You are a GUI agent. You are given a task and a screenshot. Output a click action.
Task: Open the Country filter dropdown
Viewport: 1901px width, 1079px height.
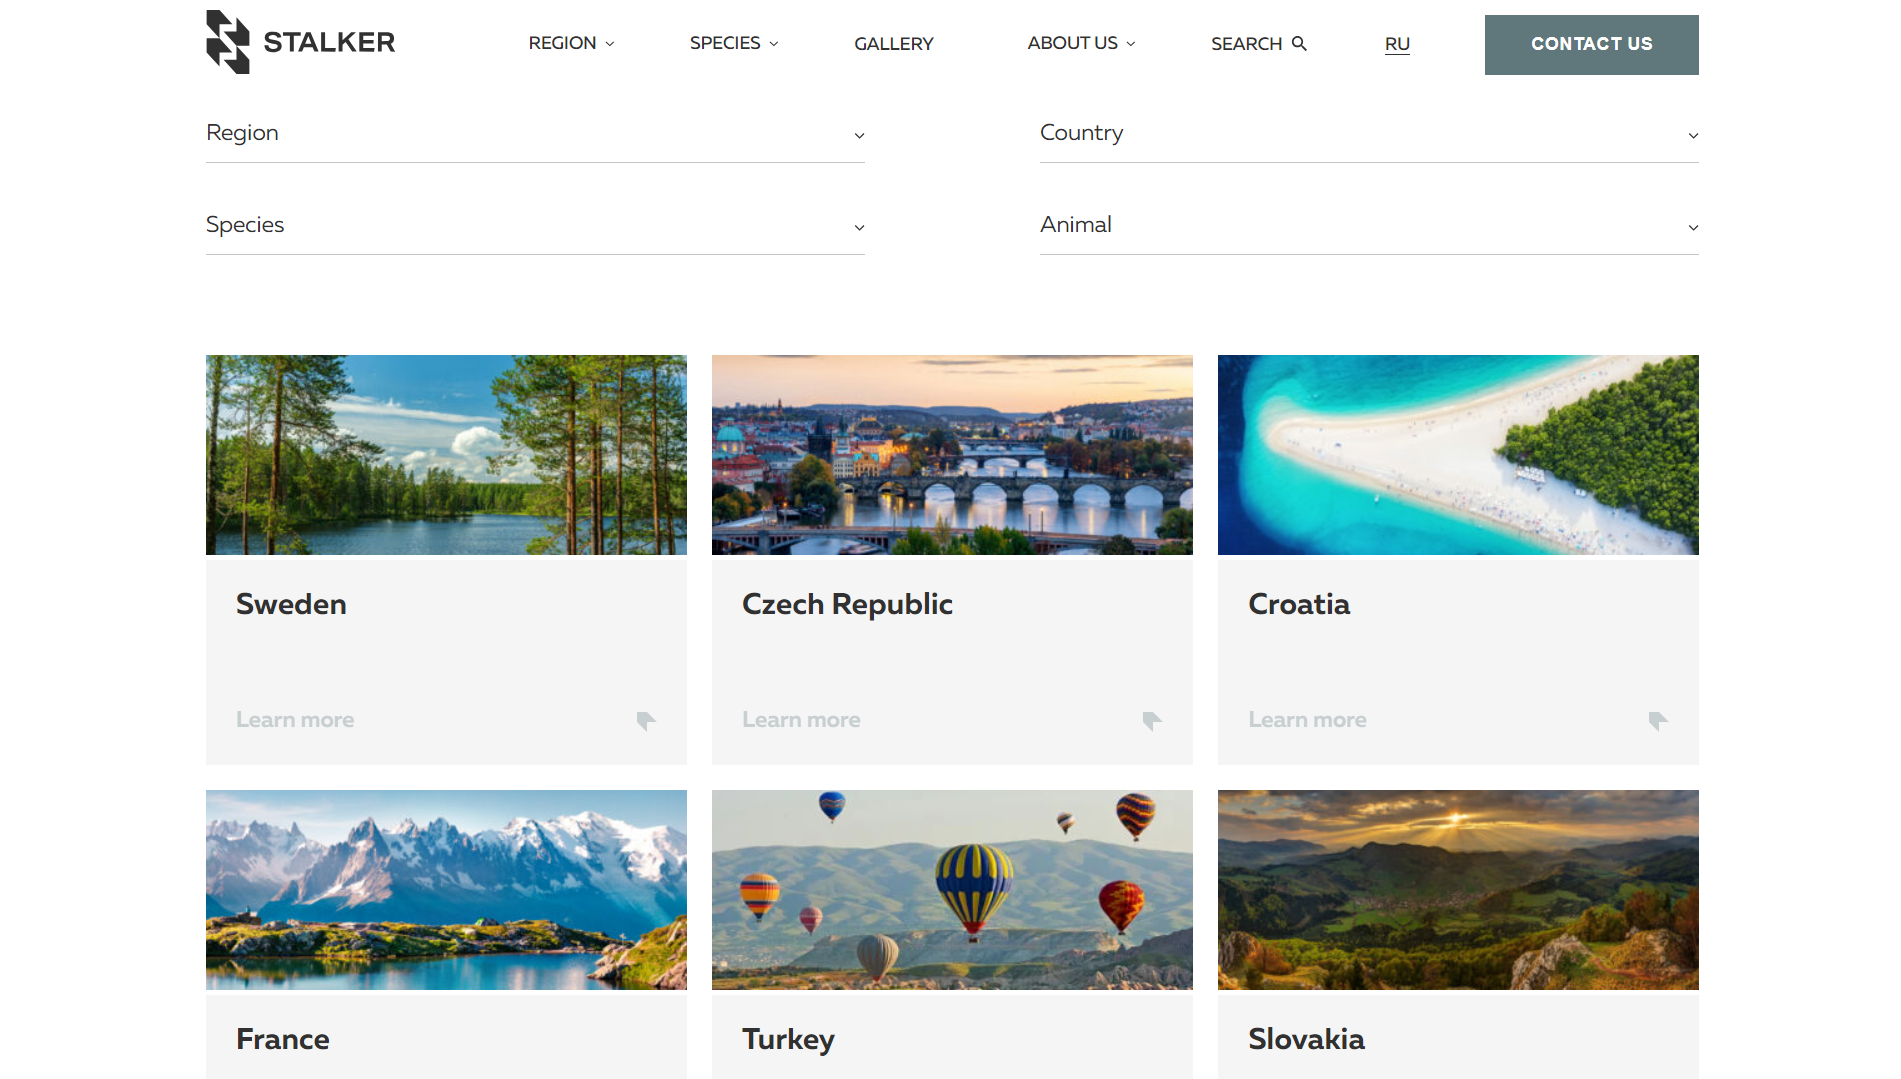1369,134
